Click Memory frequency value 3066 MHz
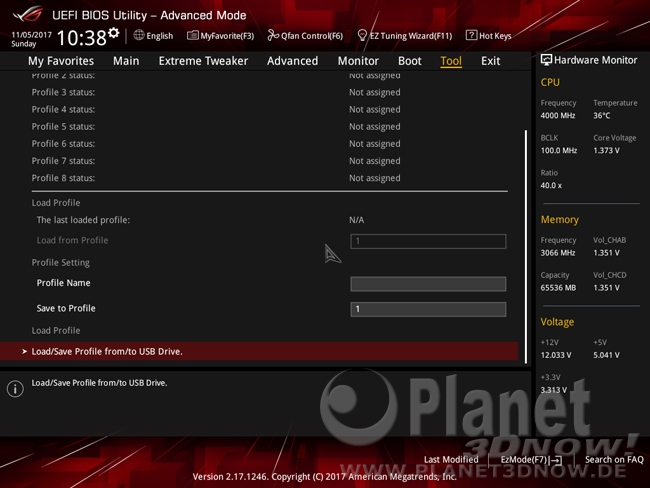Viewport: 650px width, 488px height. (x=558, y=253)
